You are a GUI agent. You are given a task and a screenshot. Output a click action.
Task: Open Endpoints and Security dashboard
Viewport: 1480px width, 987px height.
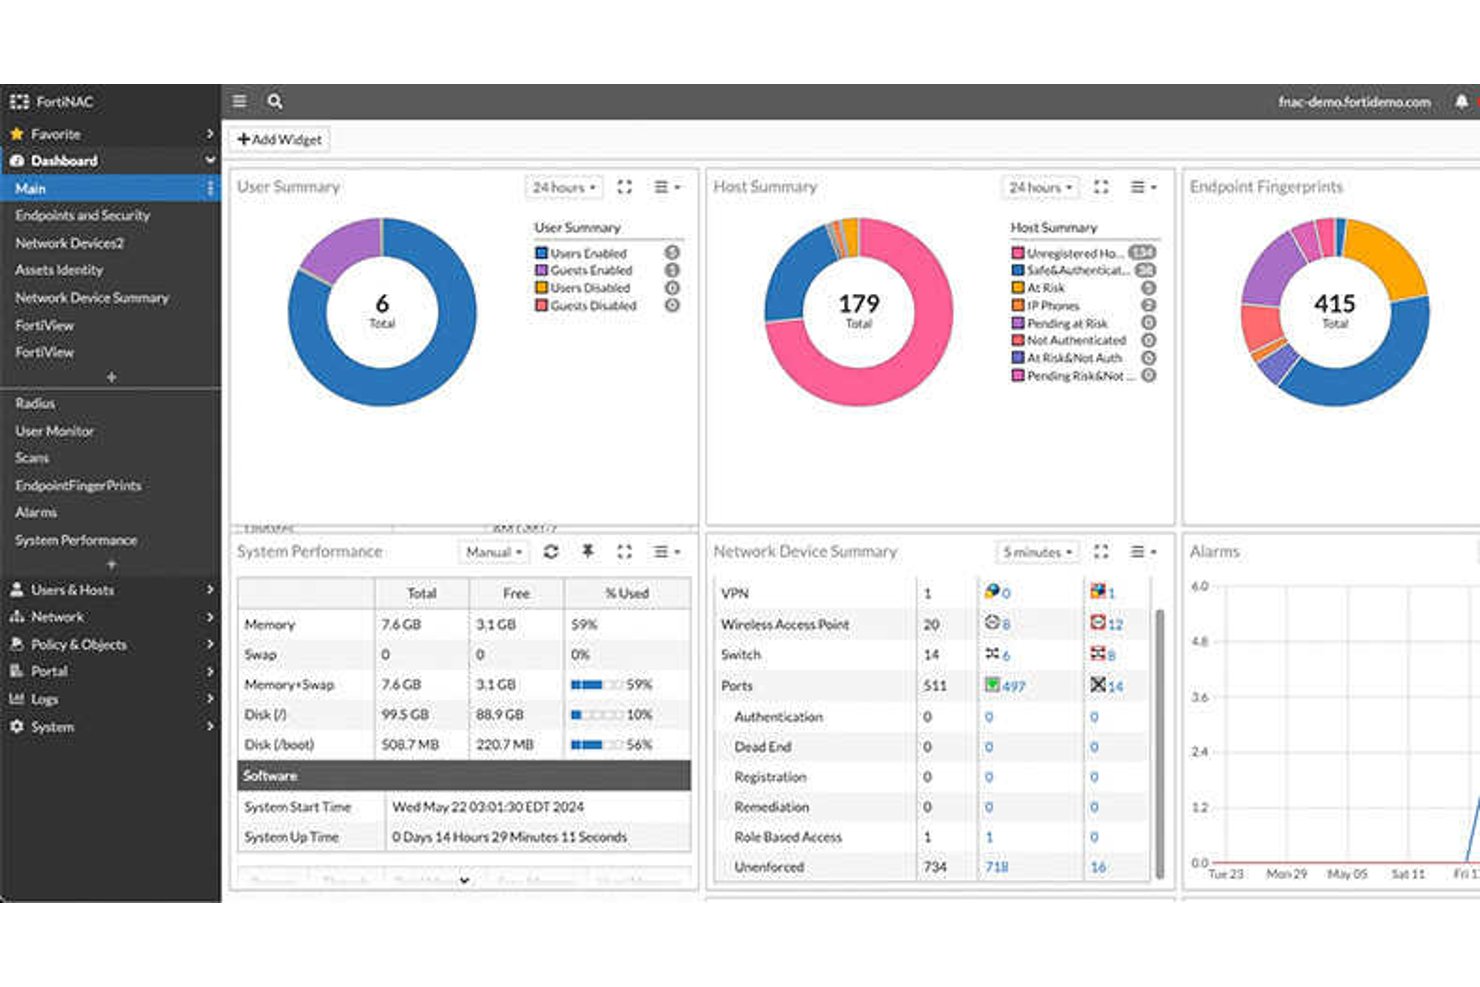pyautogui.click(x=83, y=215)
